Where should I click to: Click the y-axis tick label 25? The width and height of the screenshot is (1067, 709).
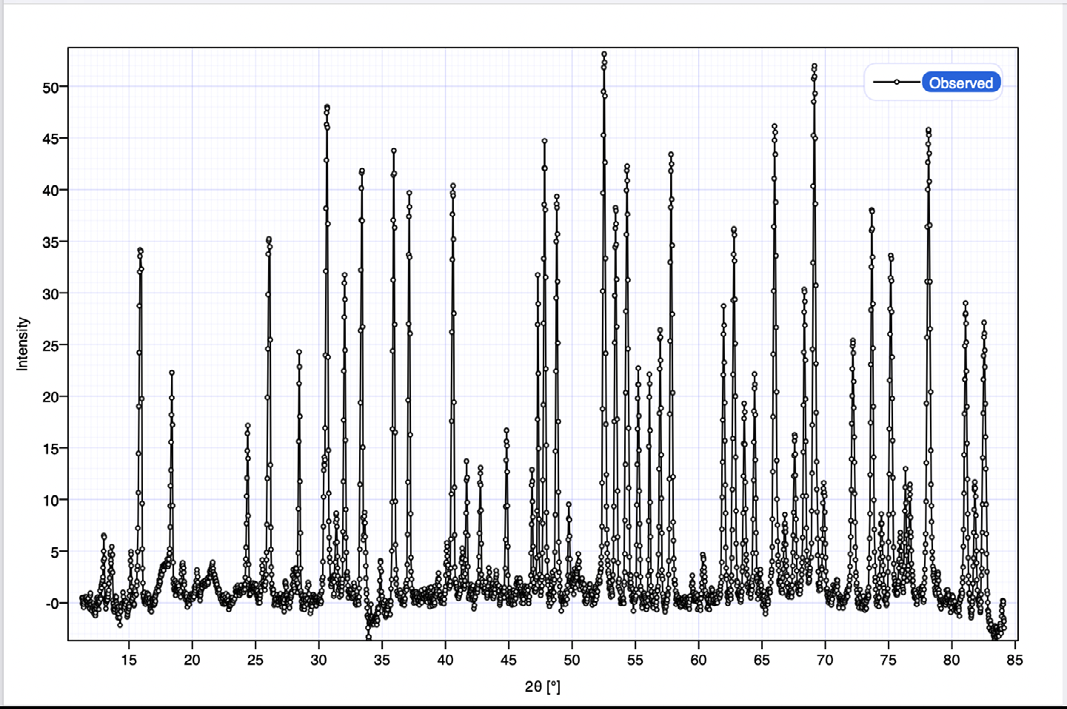(50, 346)
